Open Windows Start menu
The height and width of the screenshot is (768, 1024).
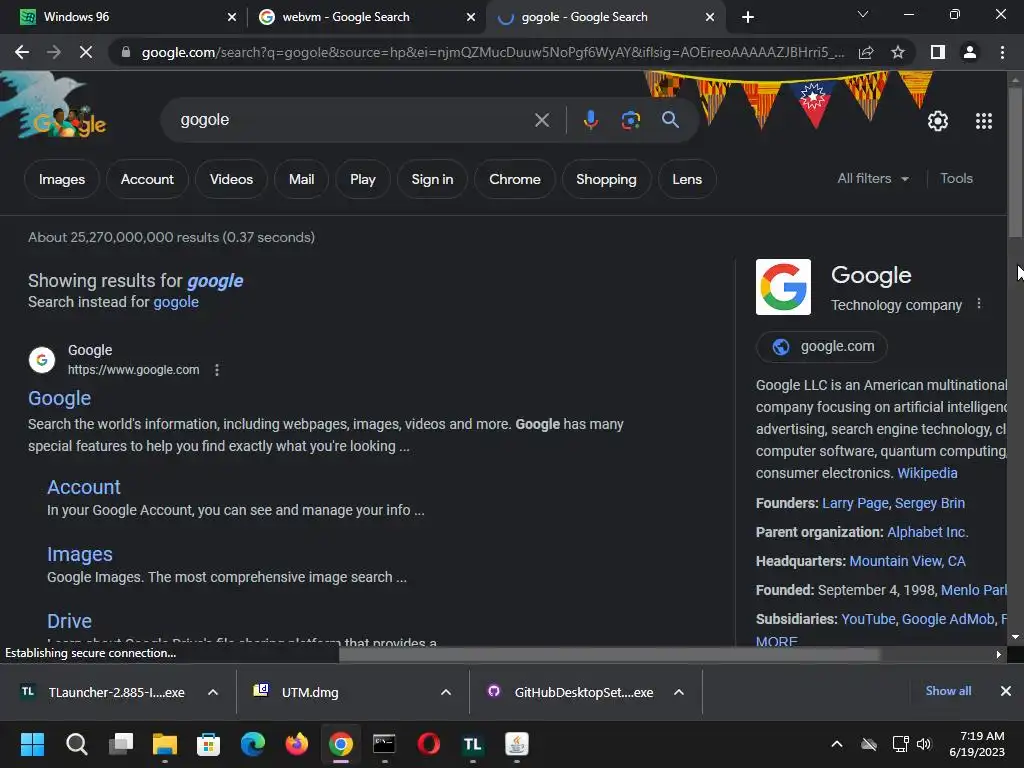[32, 744]
